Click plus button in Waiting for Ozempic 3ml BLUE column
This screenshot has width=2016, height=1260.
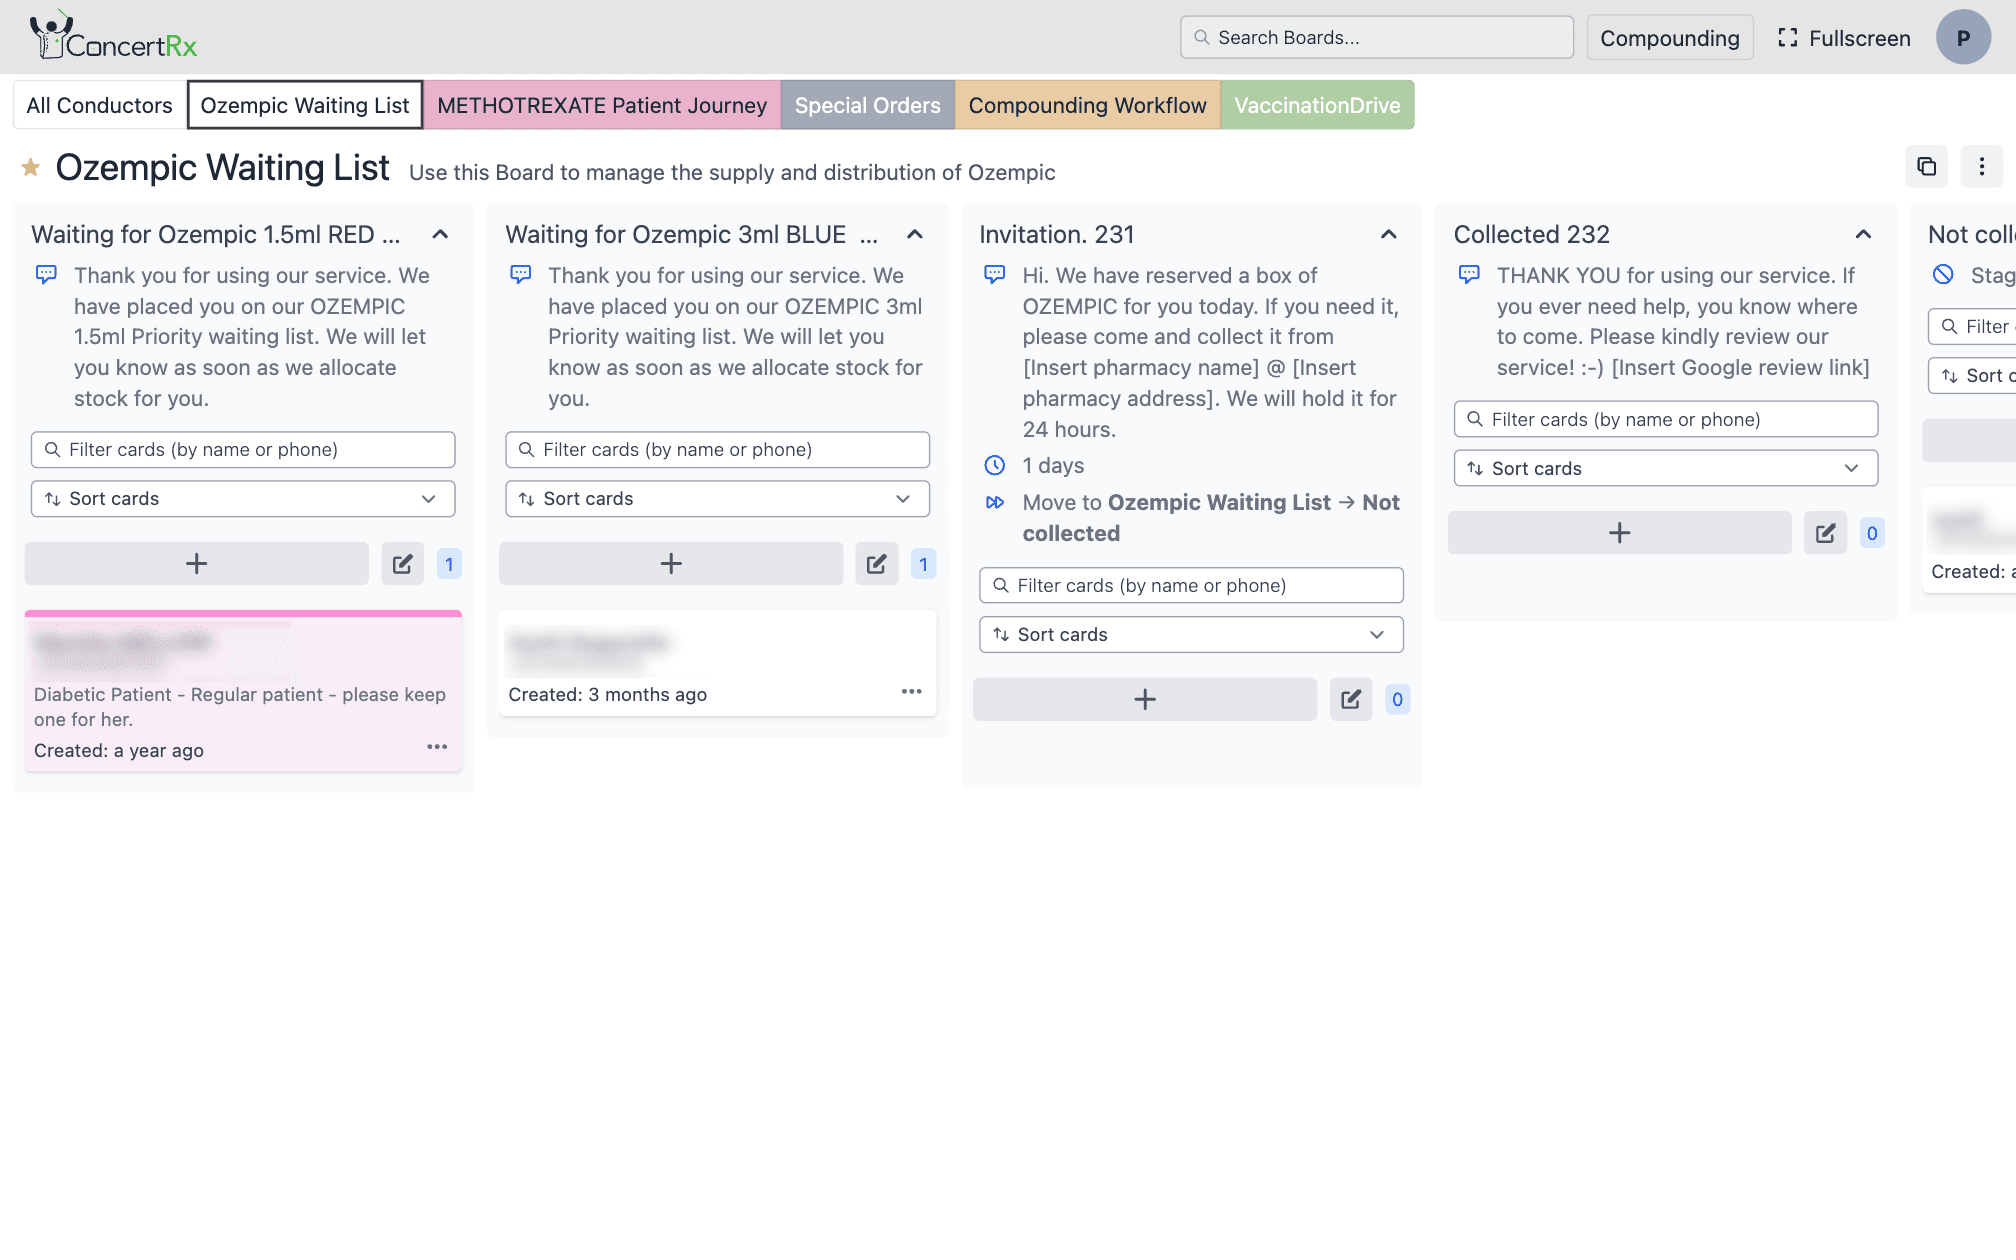(670, 564)
